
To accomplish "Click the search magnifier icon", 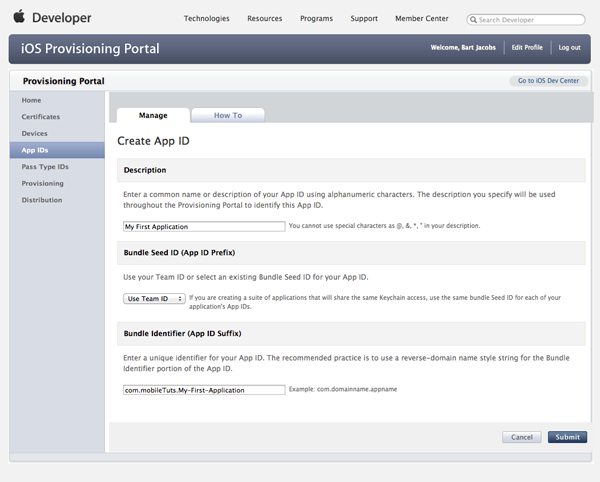I will click(473, 20).
